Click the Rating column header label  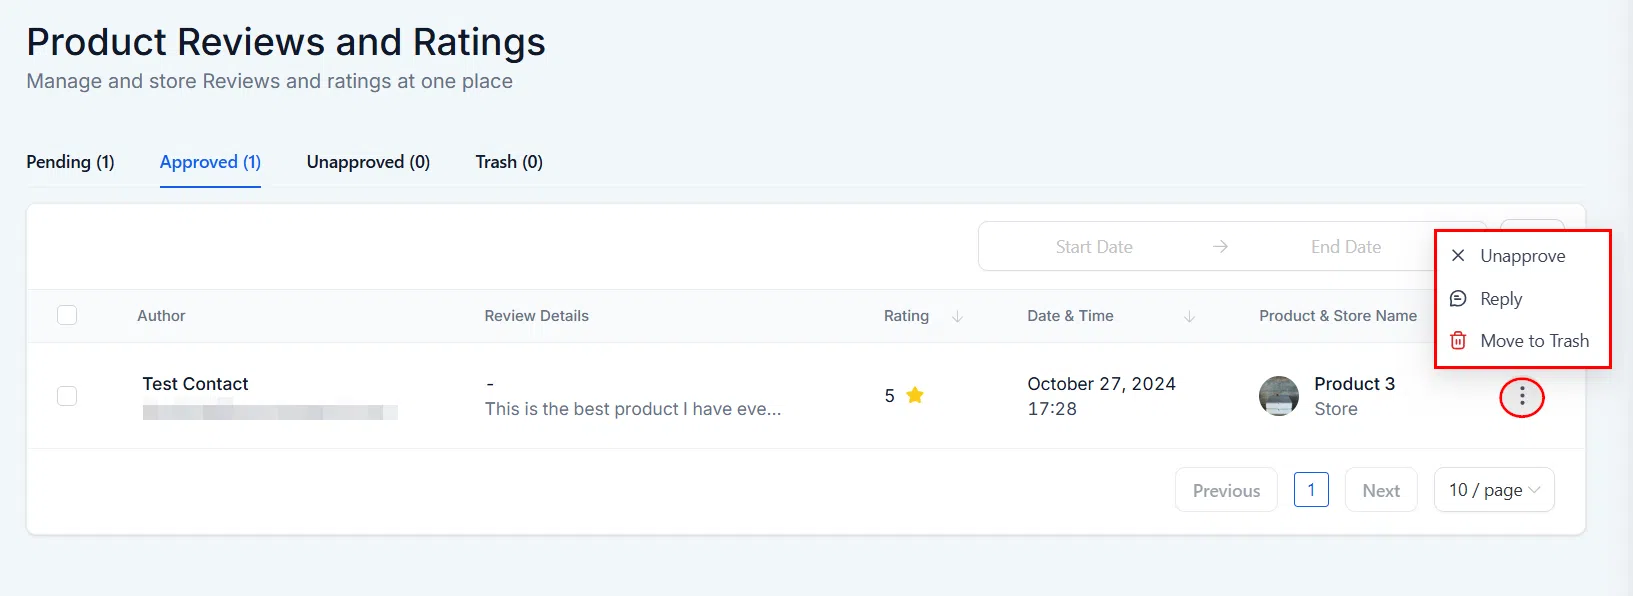click(x=906, y=316)
